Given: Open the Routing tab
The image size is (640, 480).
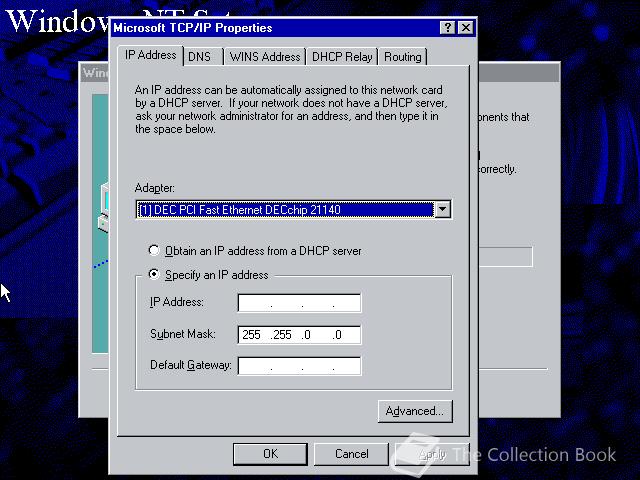Looking at the screenshot, I should coord(402,57).
